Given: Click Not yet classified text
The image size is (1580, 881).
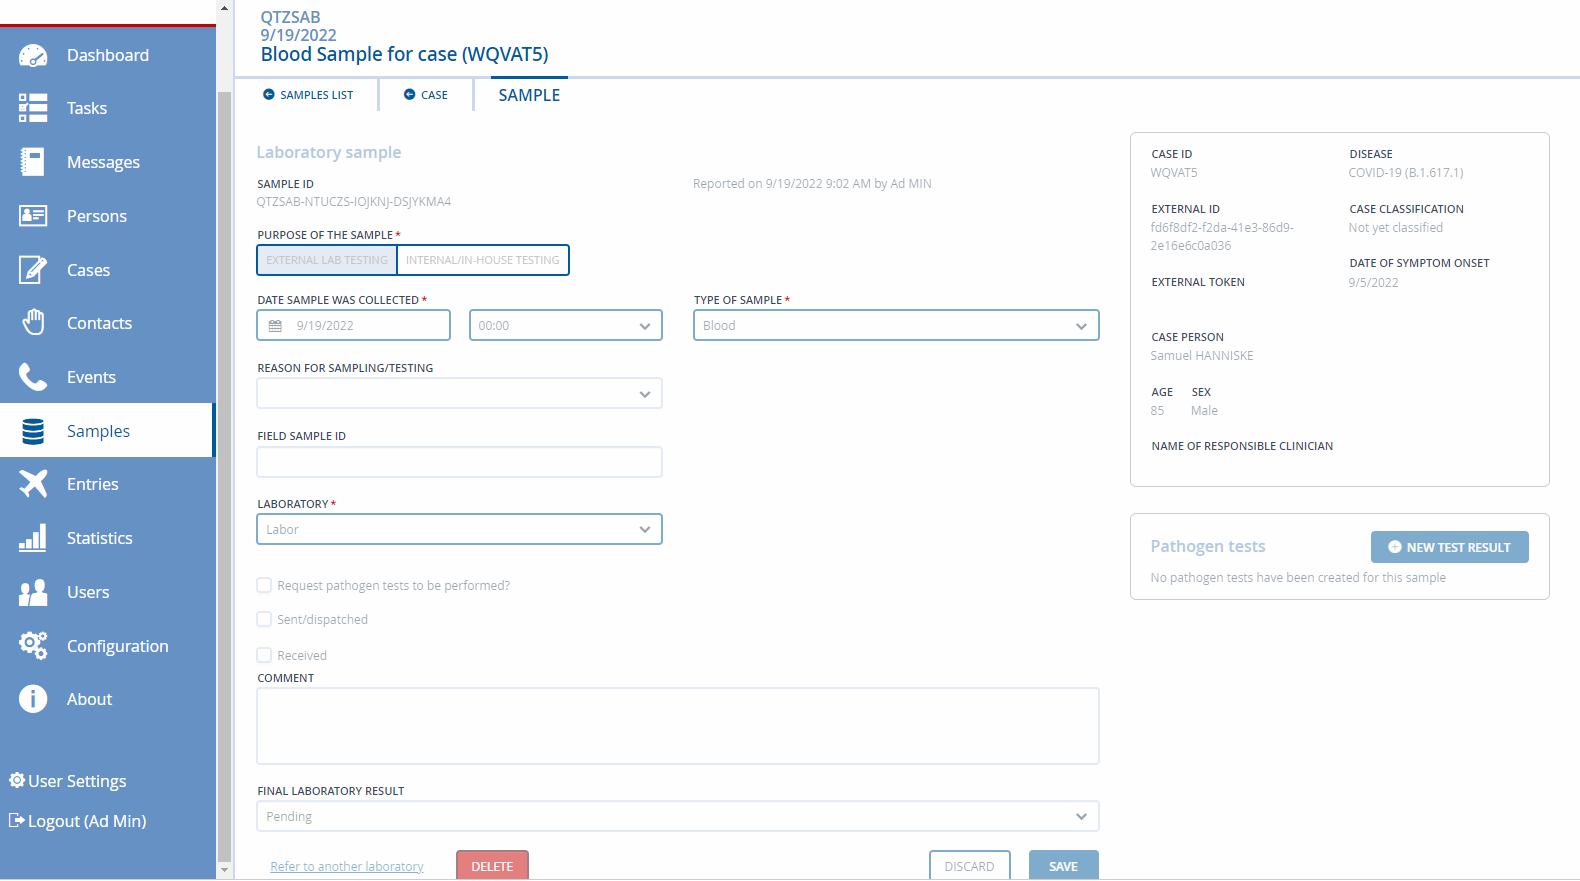Looking at the screenshot, I should 1396,228.
